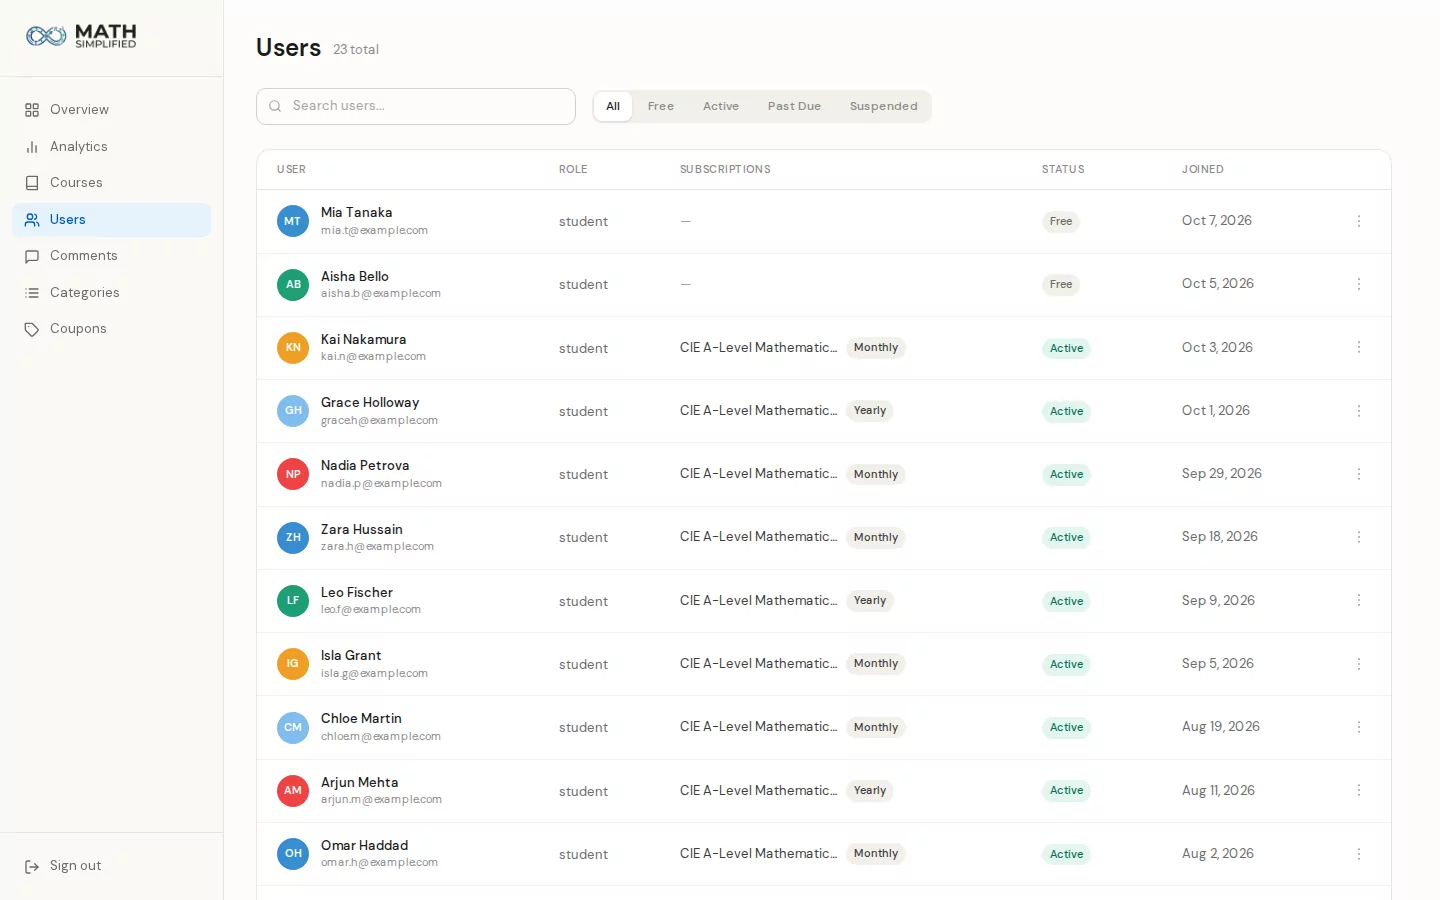Open row actions menu for Aisha Bello
The width and height of the screenshot is (1440, 900).
(1359, 284)
